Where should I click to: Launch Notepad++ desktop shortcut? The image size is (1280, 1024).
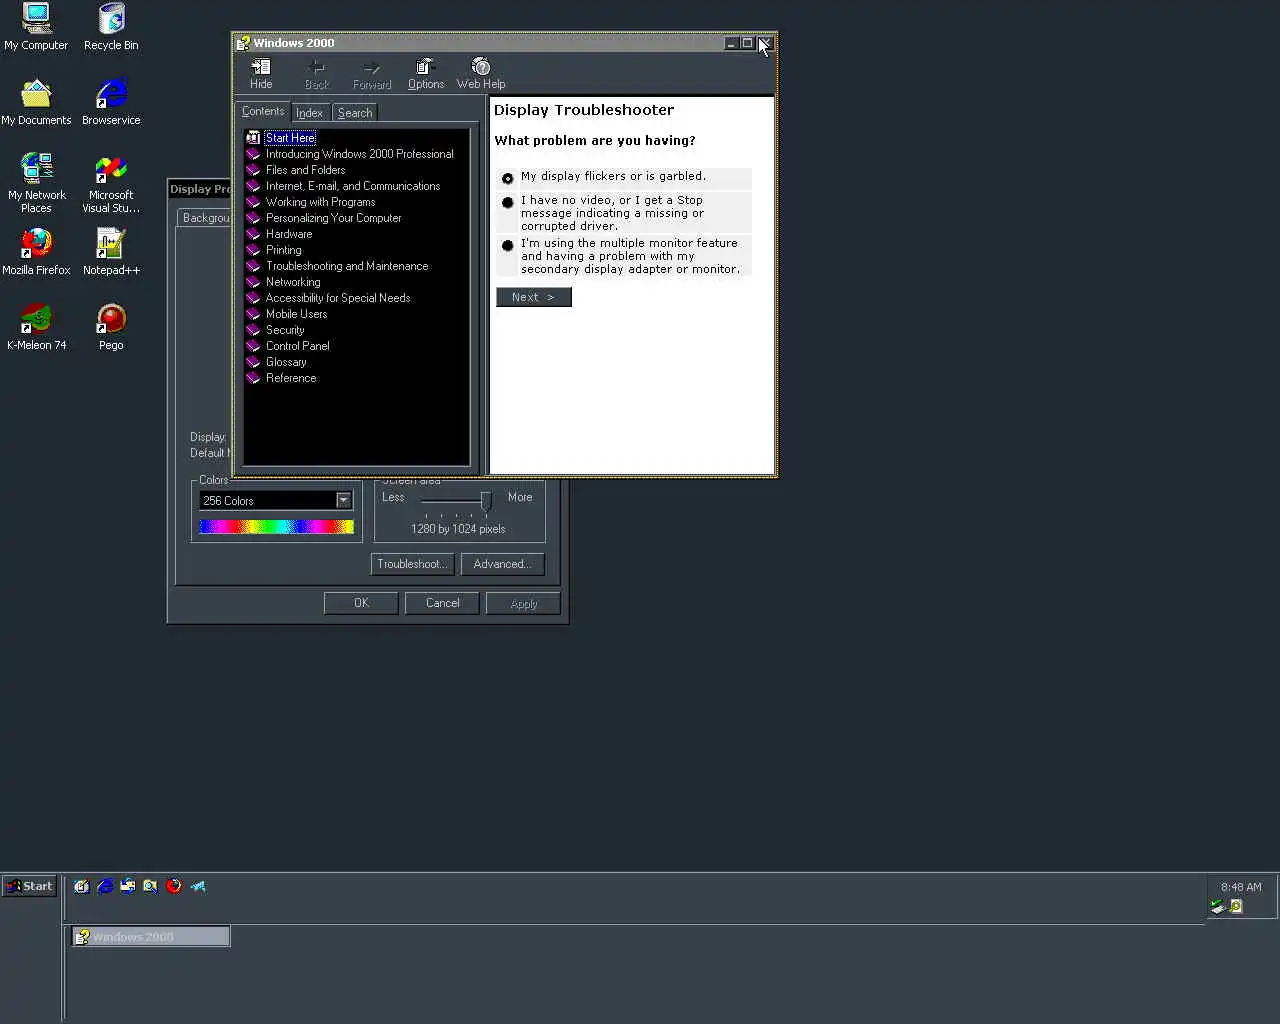click(x=111, y=252)
